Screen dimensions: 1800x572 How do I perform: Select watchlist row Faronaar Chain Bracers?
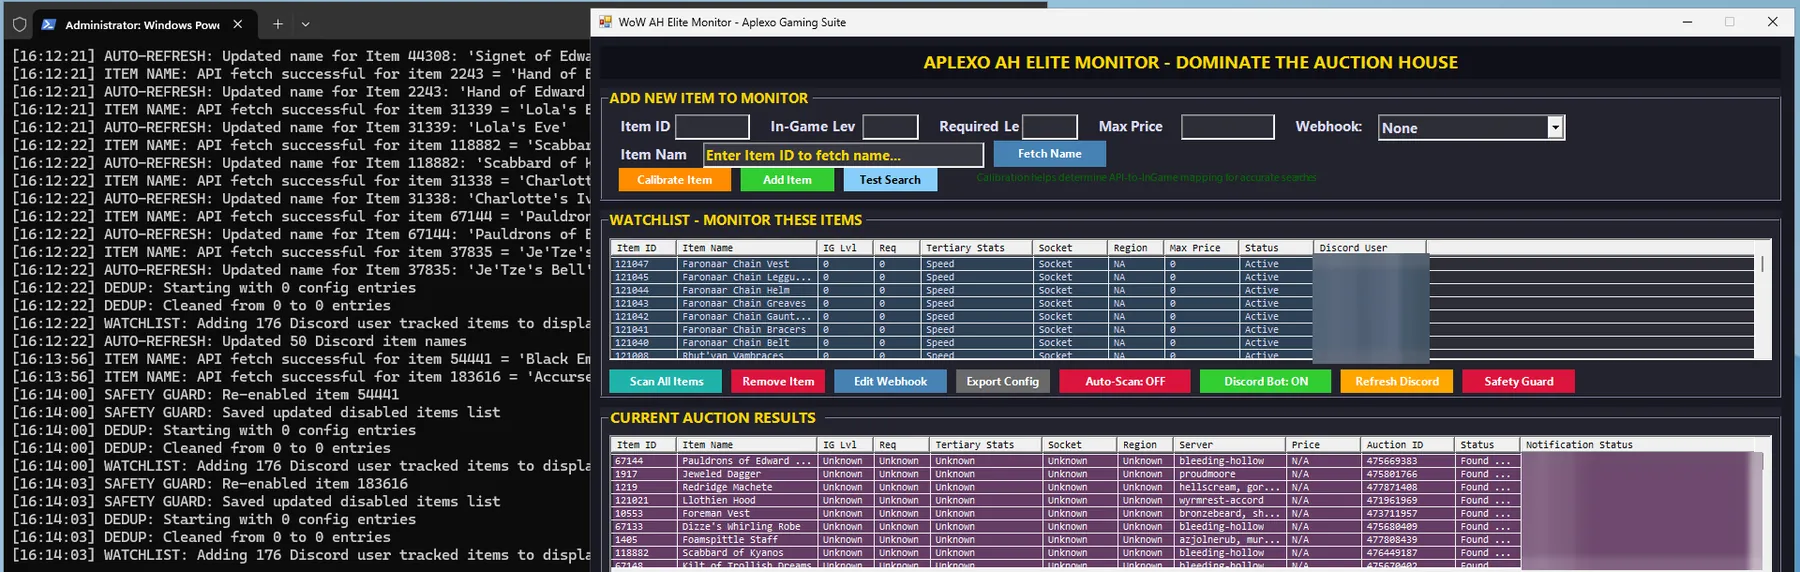(x=1182, y=329)
